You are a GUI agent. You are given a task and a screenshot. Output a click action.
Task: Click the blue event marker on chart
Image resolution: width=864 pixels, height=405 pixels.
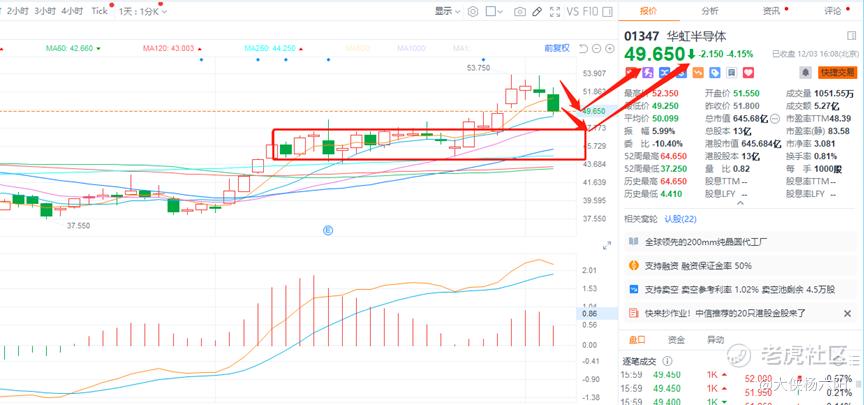click(x=328, y=230)
